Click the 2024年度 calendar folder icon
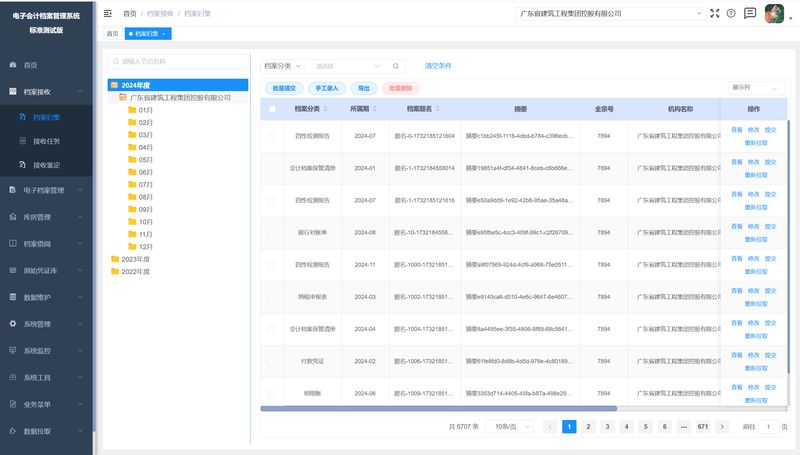This screenshot has width=800, height=455. pos(114,85)
